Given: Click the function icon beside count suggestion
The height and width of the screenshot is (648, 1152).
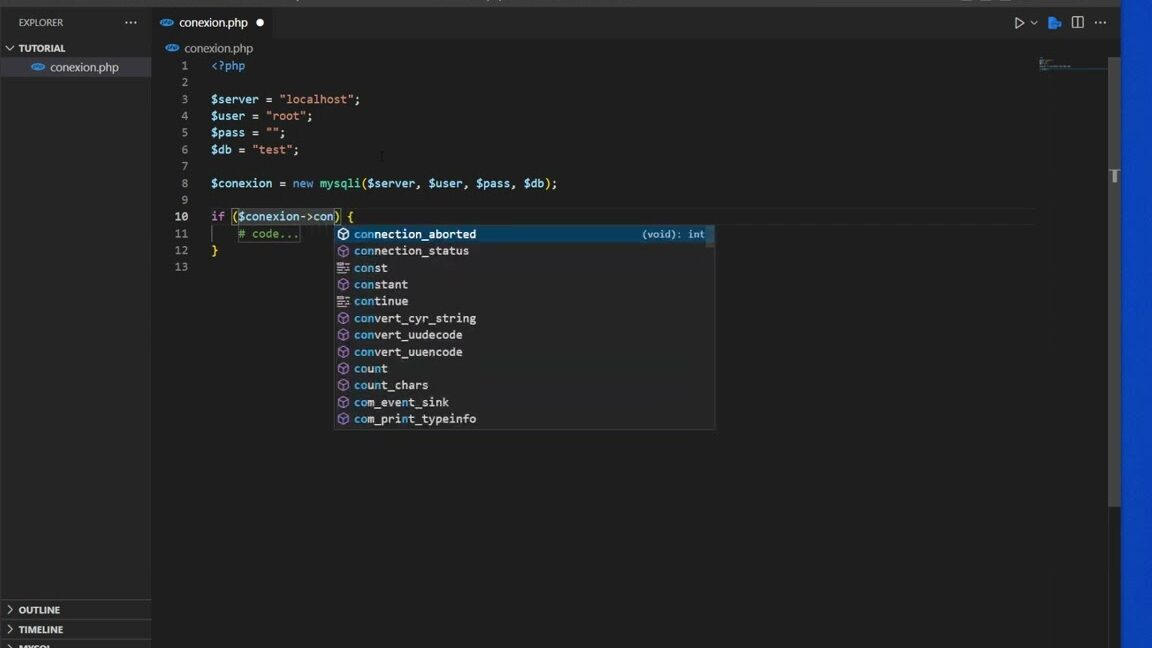Looking at the screenshot, I should click(x=343, y=368).
